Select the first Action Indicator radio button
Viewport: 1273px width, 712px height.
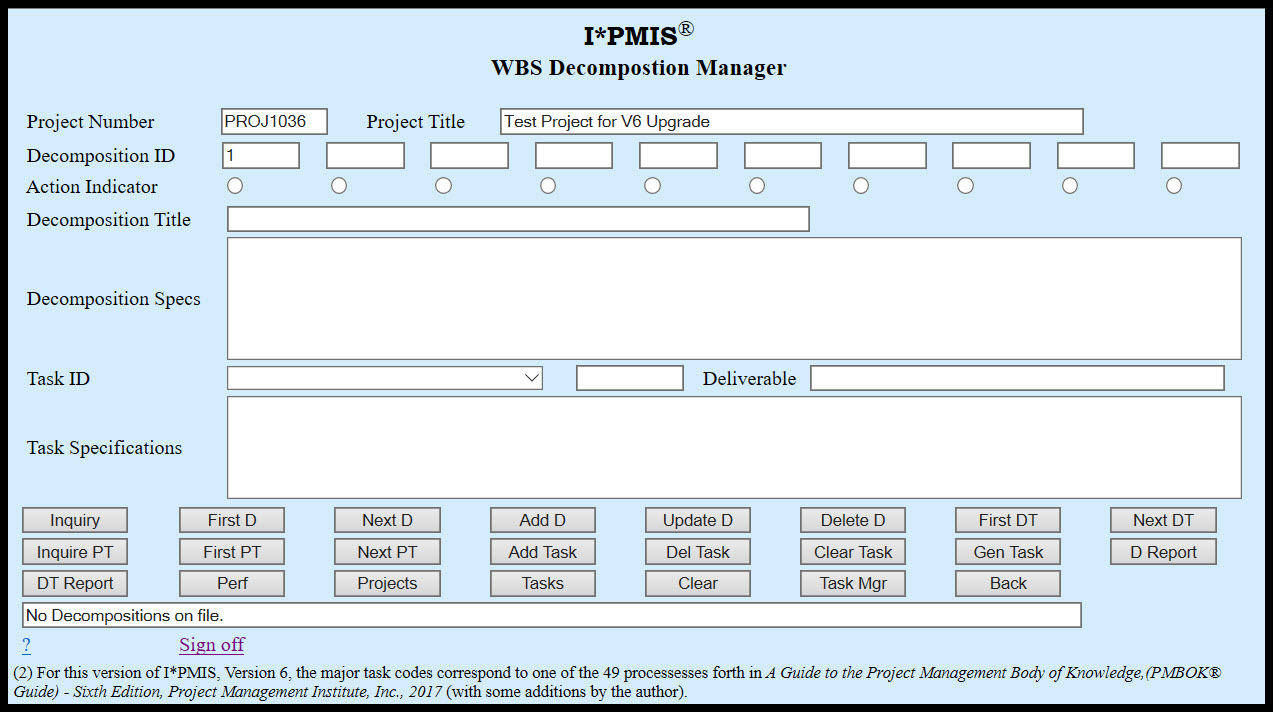tap(235, 184)
